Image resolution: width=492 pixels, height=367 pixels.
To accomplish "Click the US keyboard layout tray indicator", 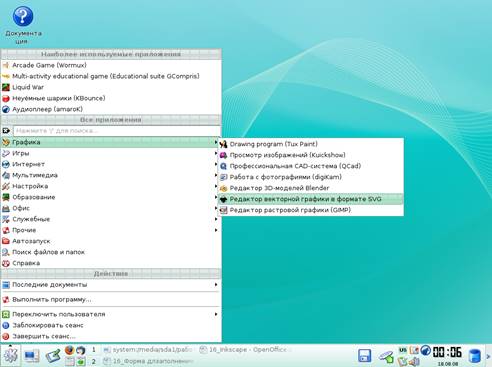I will [403, 350].
